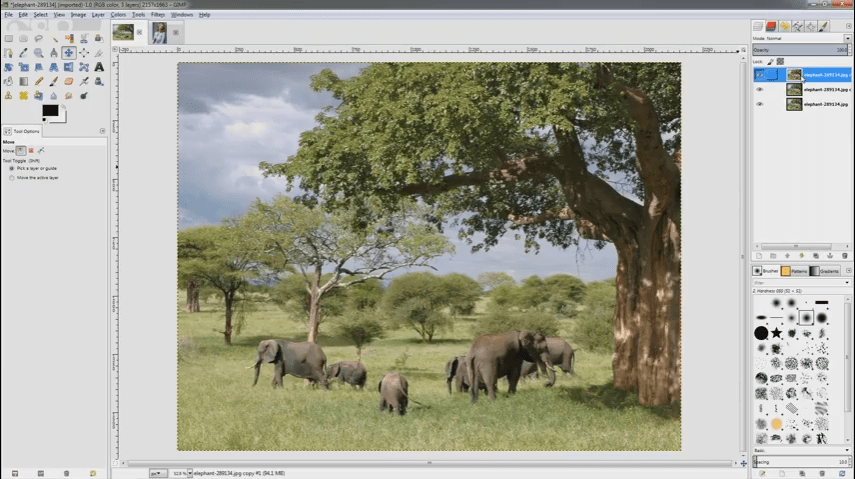Hide the top elephant layer via eye
This screenshot has height=479, width=855.
pyautogui.click(x=759, y=74)
